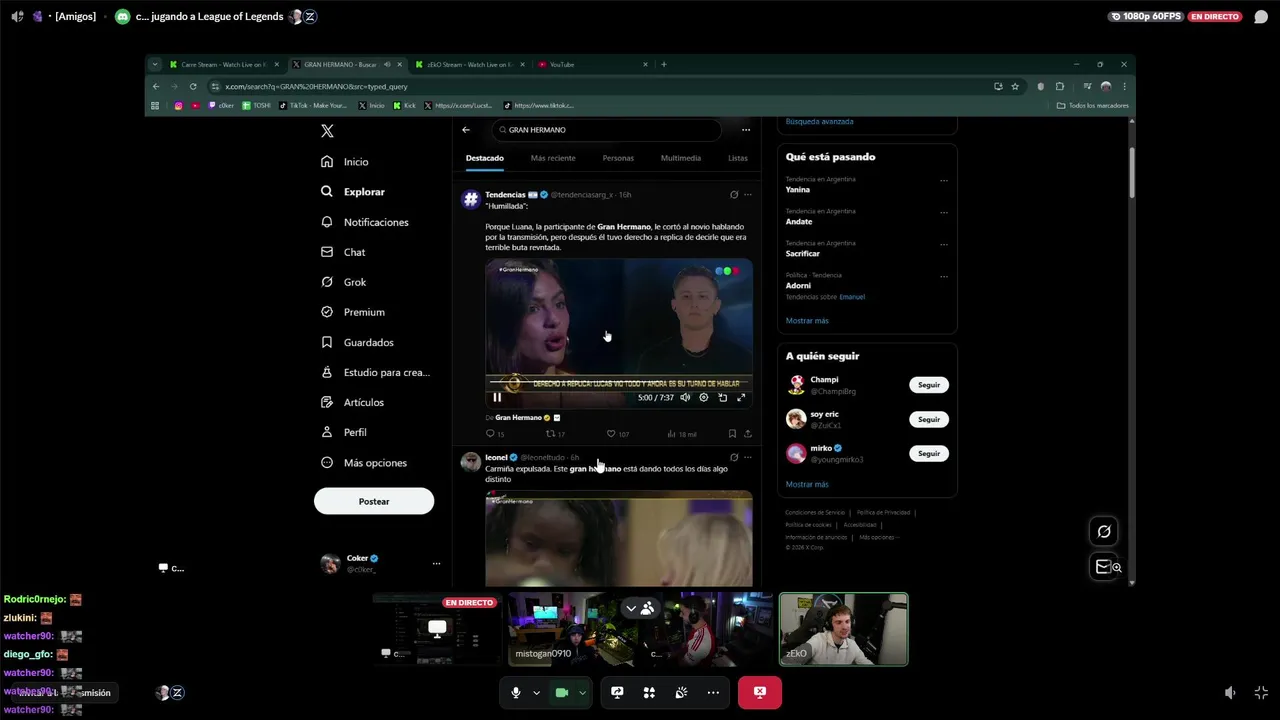1280x720 pixels.
Task: Reply to Tendencias tweet comment icon
Action: click(x=490, y=434)
